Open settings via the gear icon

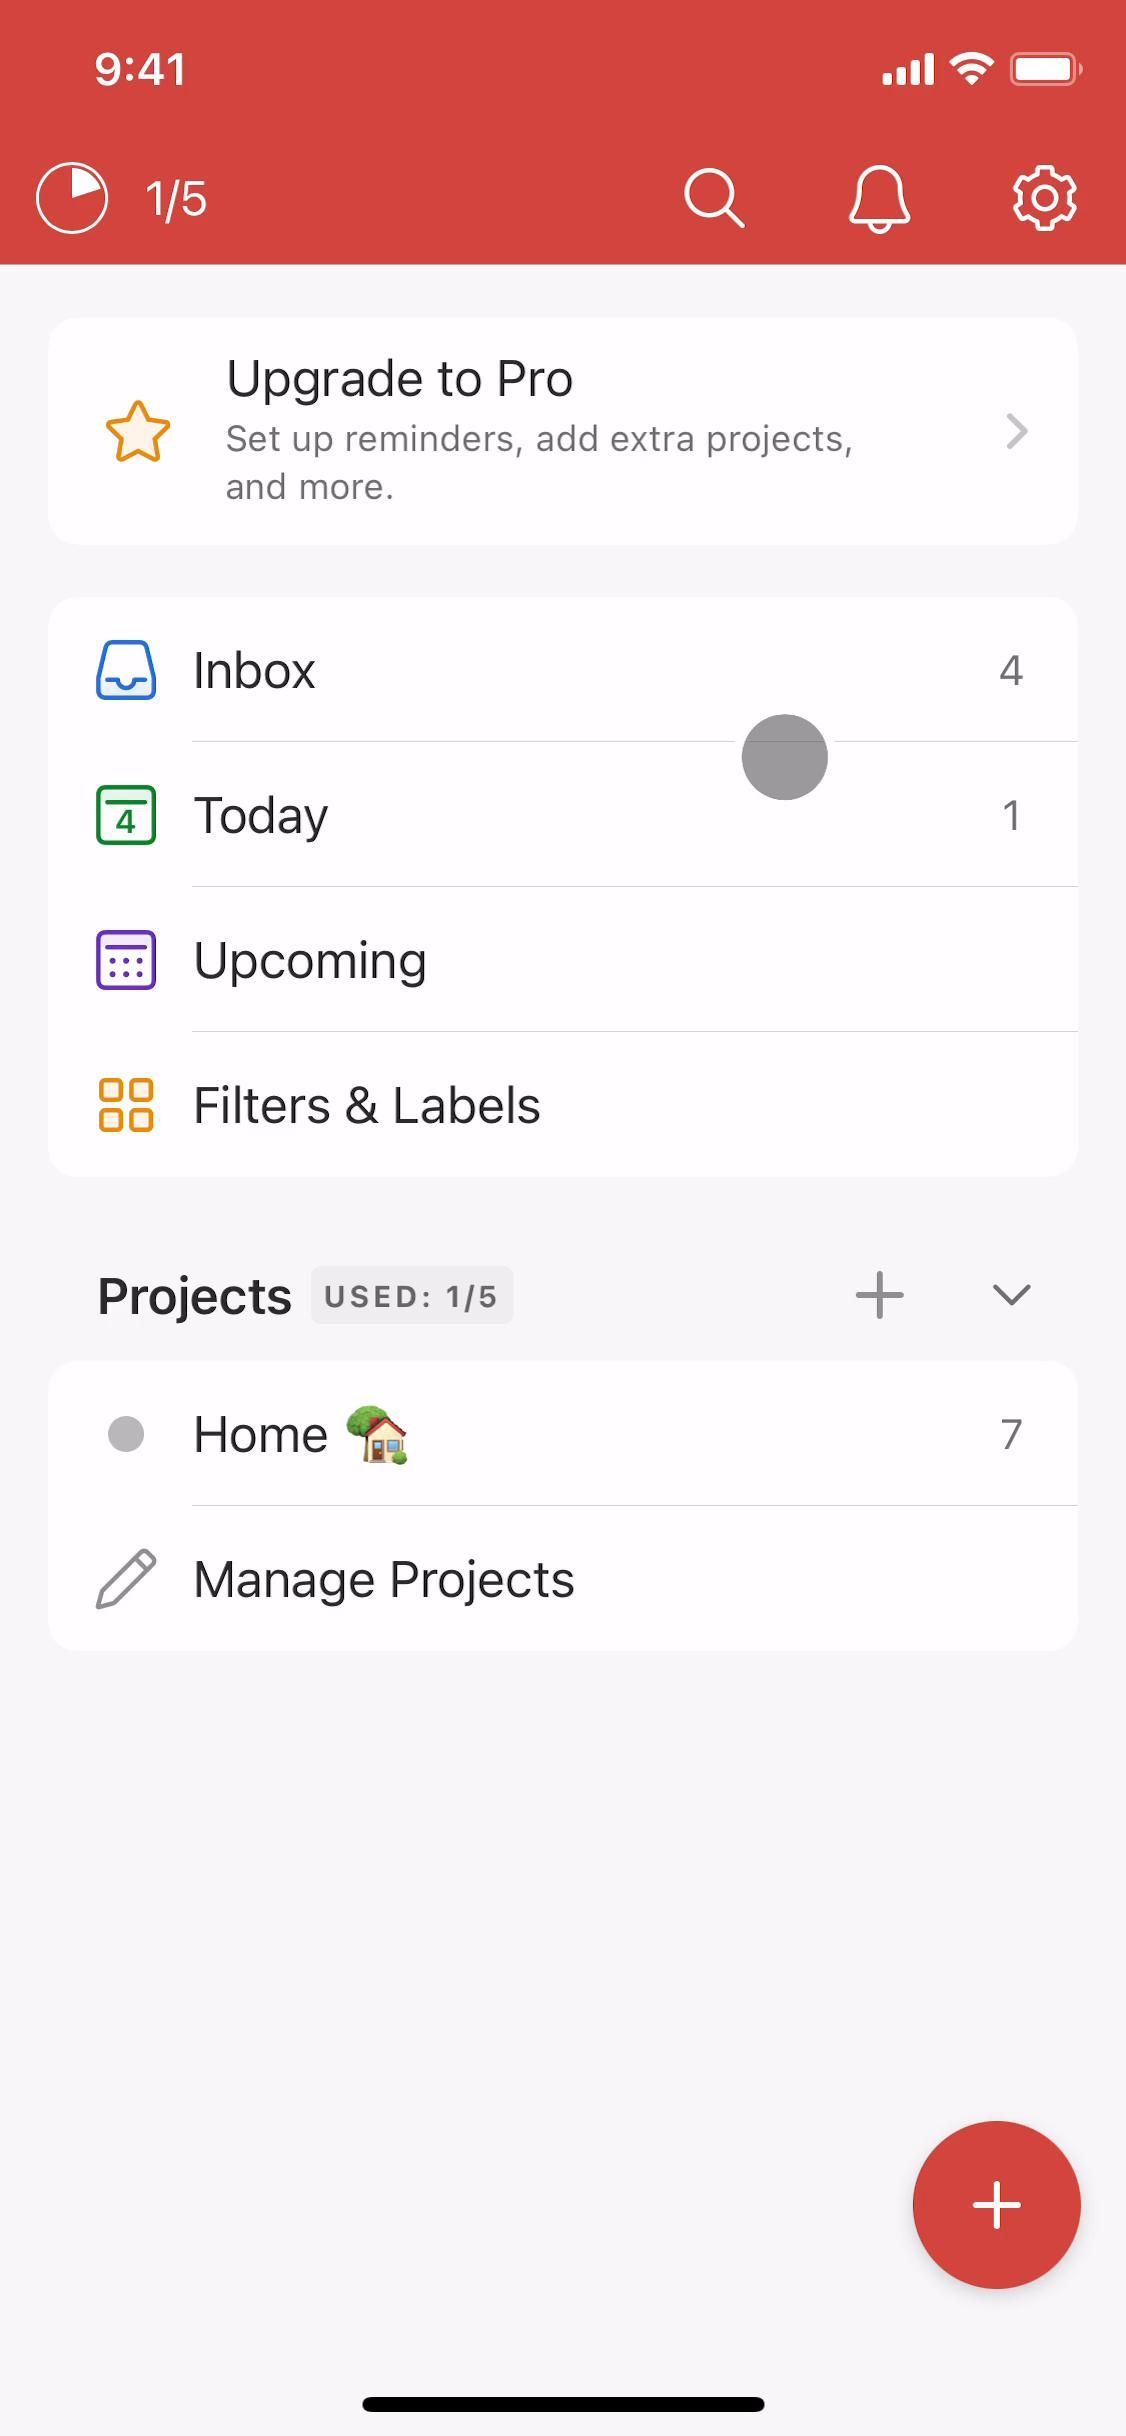[1044, 198]
